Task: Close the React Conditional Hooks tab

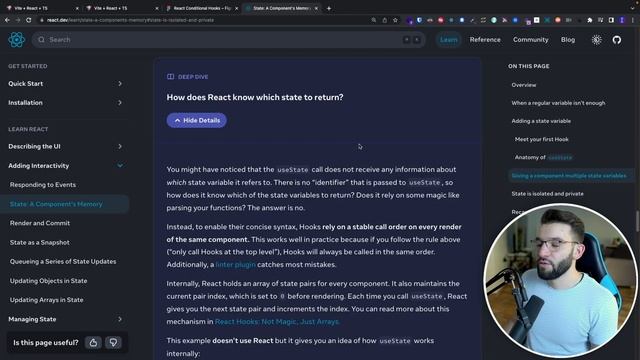Action: (236, 8)
